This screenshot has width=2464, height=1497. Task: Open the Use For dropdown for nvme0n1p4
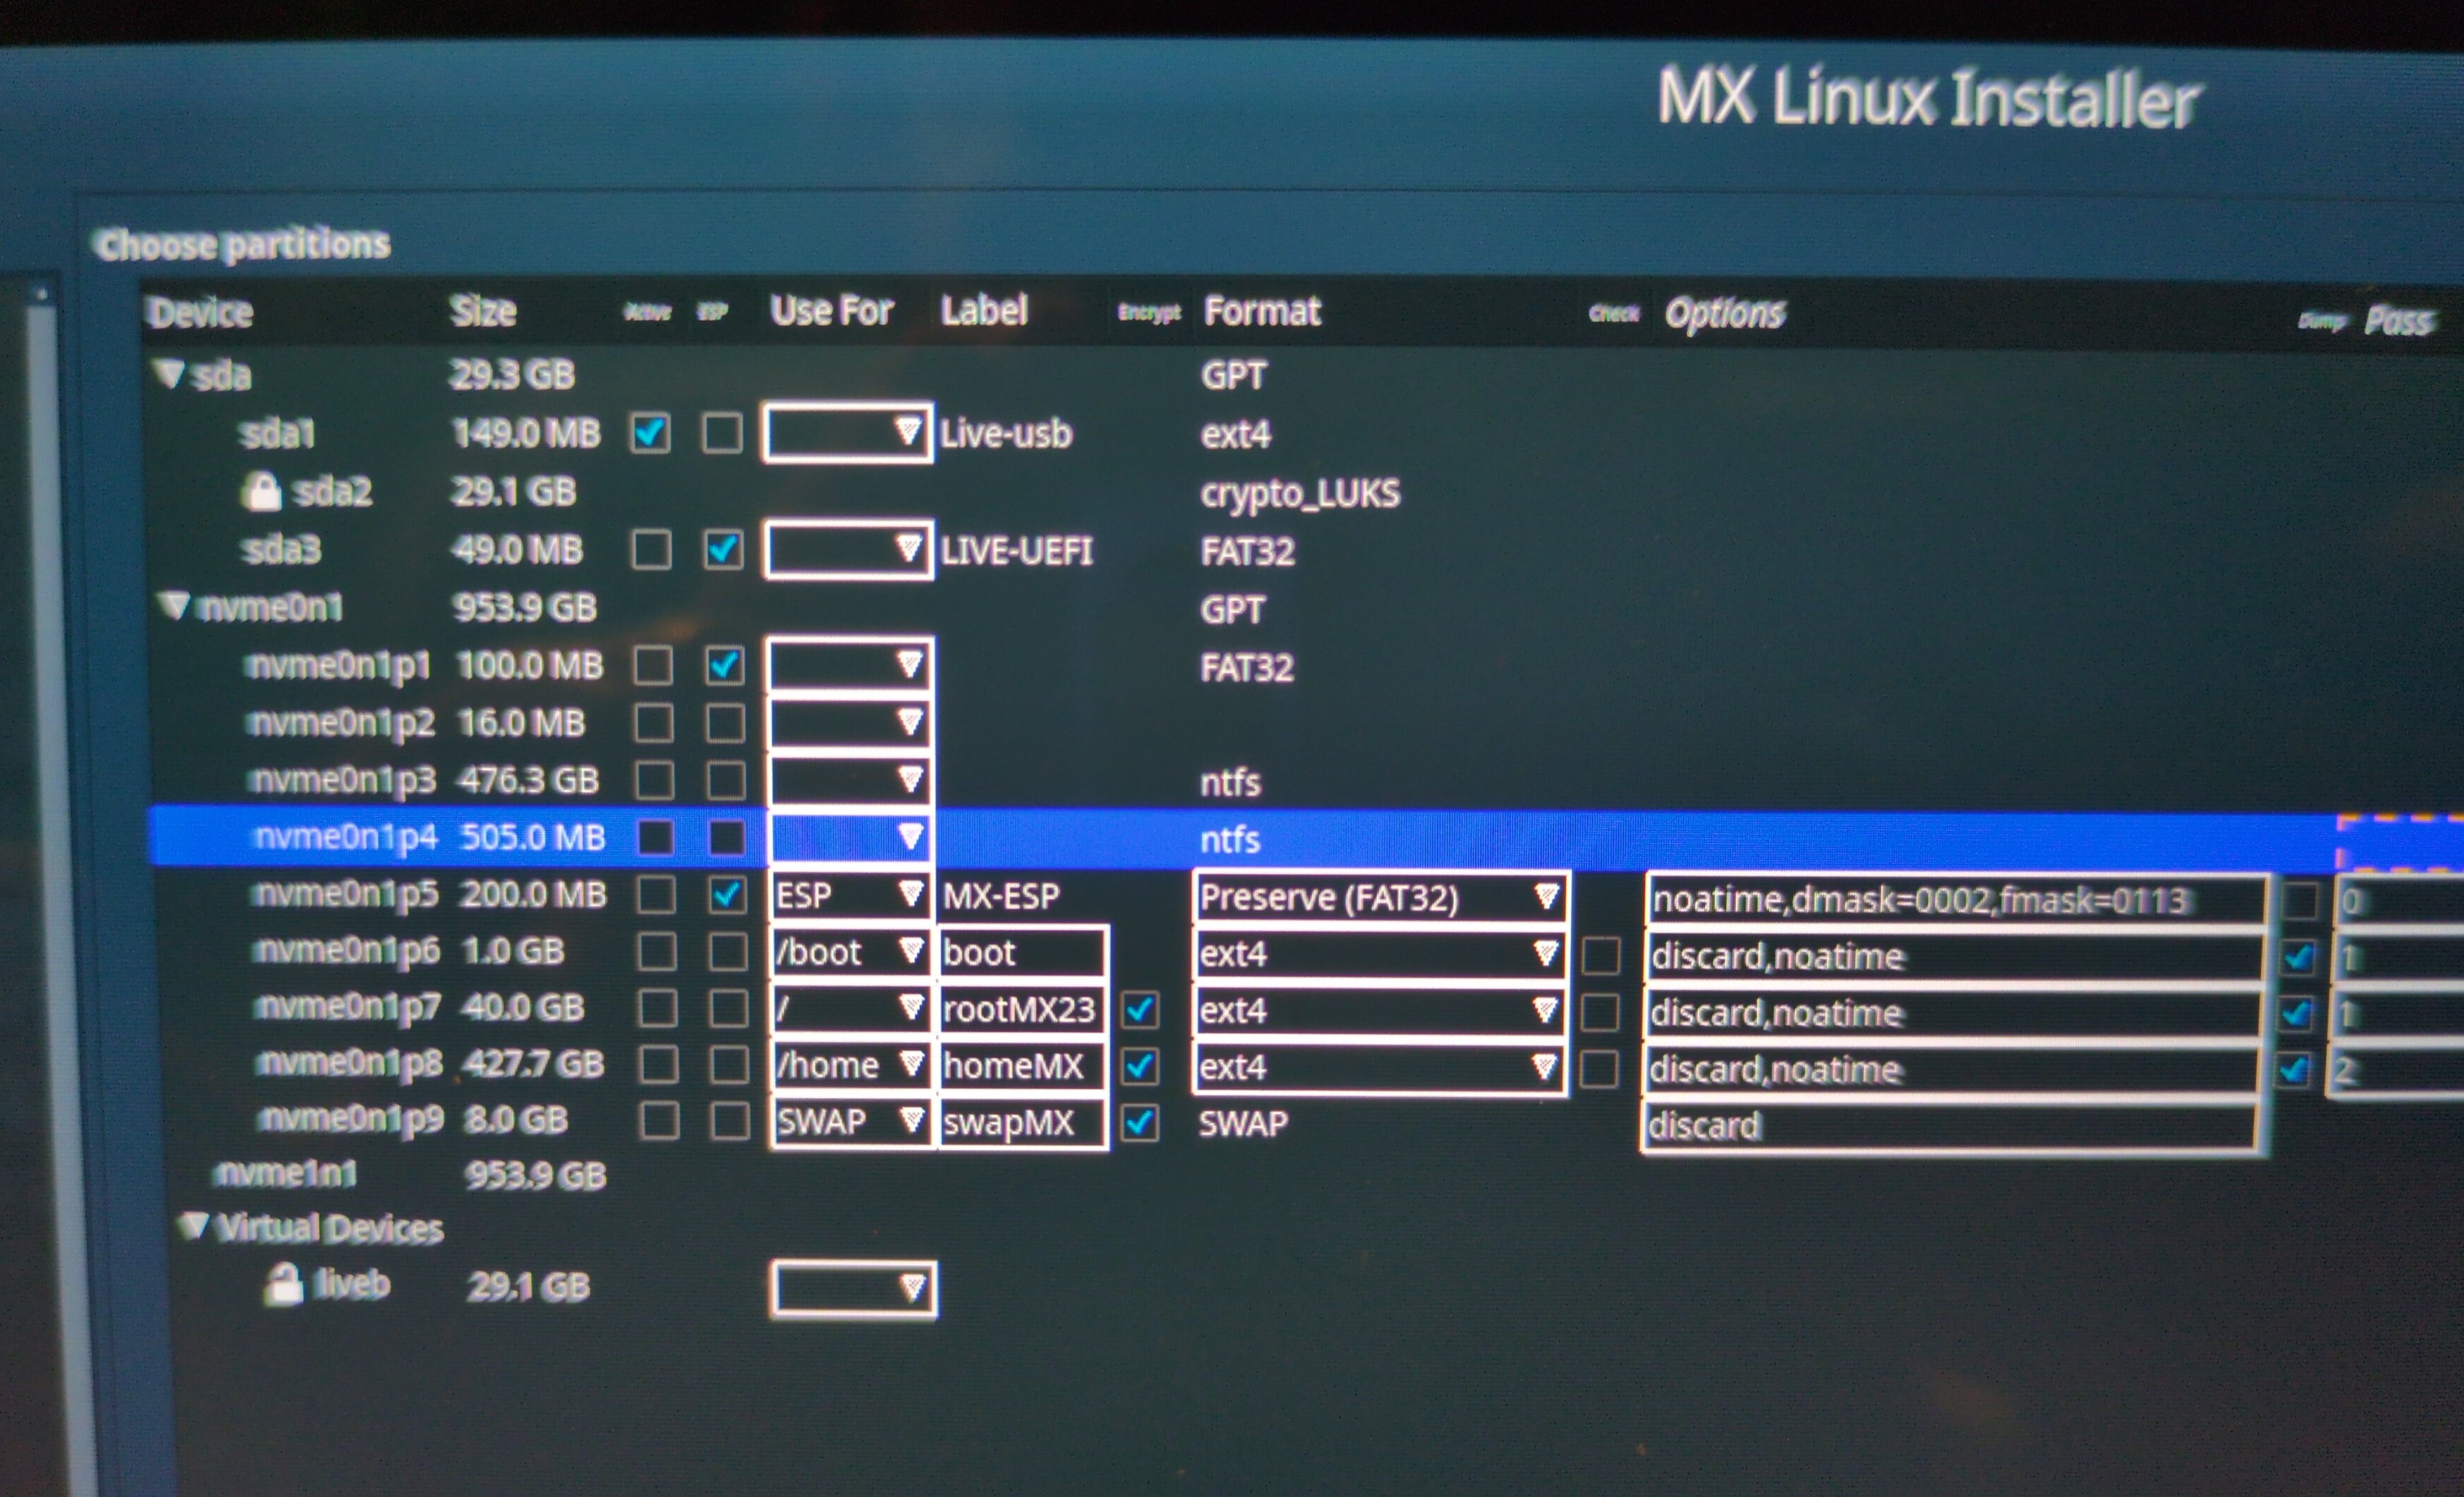(x=851, y=836)
